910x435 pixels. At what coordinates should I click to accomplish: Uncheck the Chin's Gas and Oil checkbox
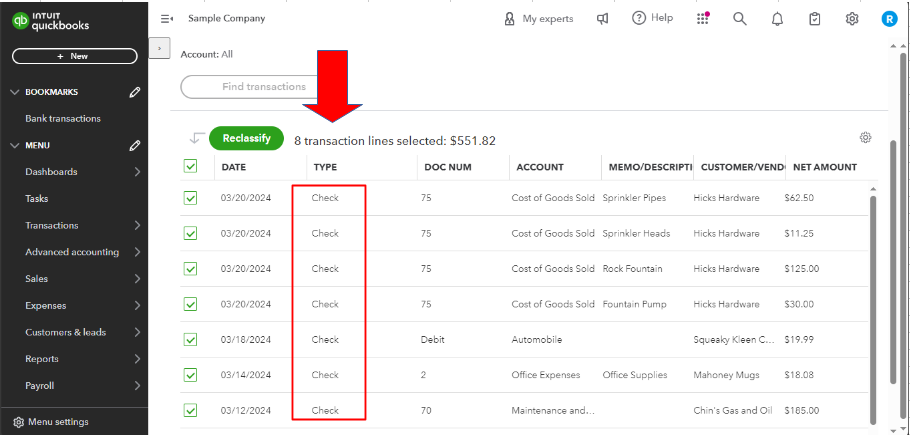pyautogui.click(x=190, y=410)
